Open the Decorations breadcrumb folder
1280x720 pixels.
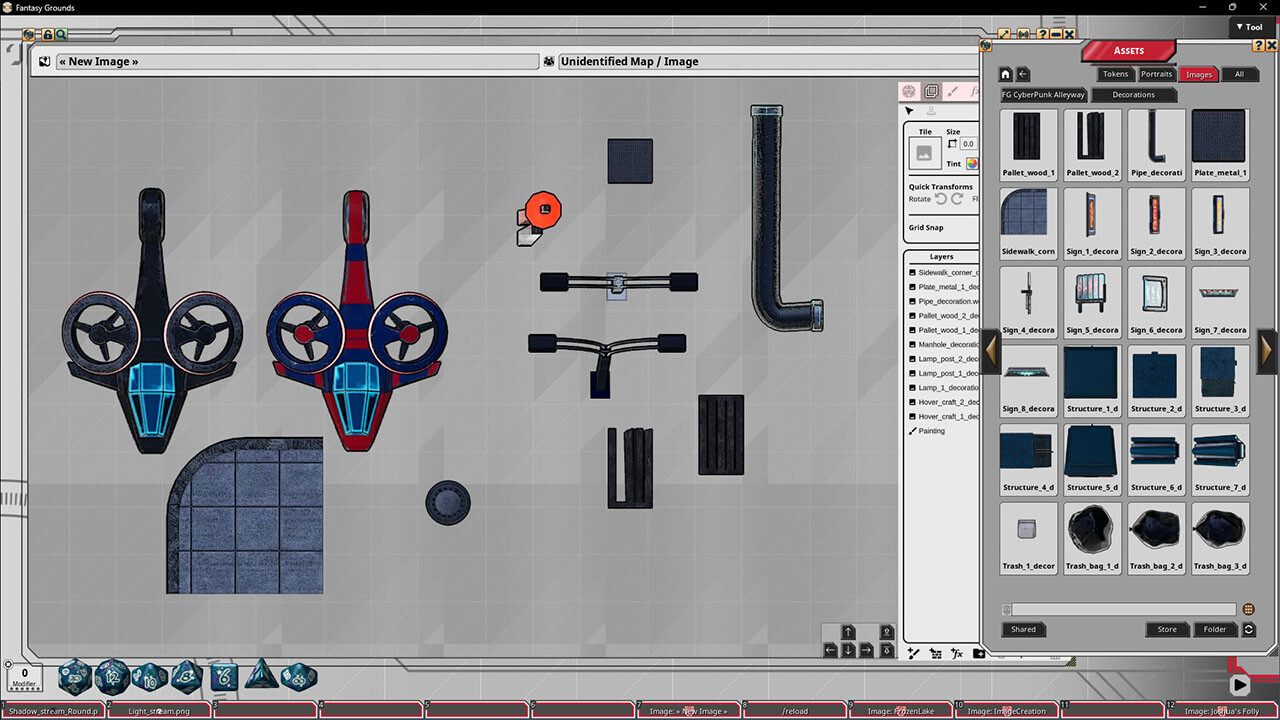[1133, 94]
